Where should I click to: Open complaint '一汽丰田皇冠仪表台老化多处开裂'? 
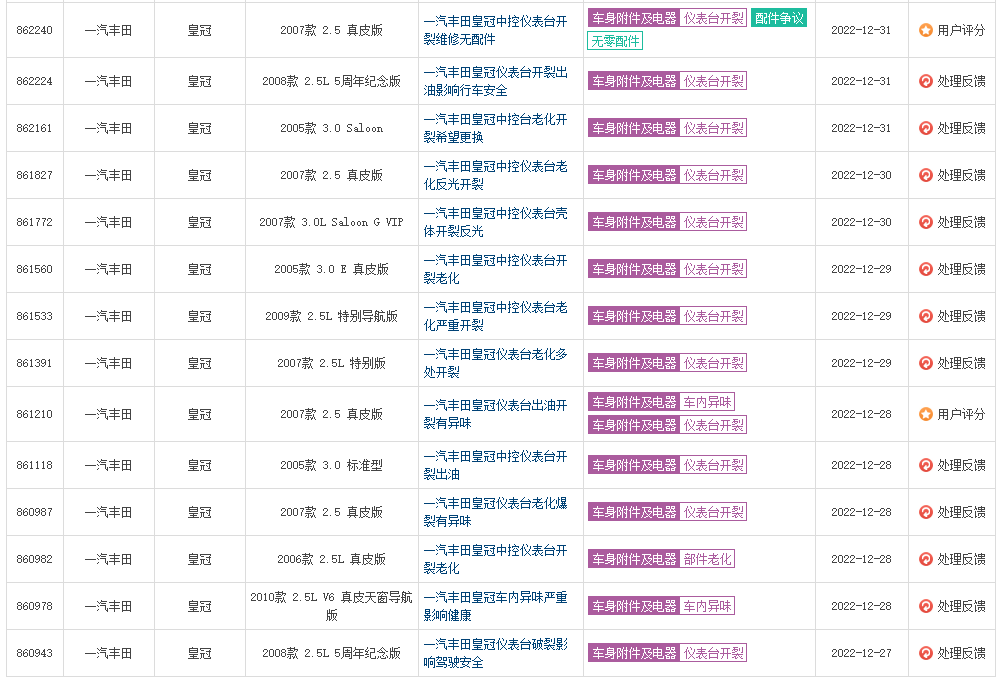(x=495, y=363)
